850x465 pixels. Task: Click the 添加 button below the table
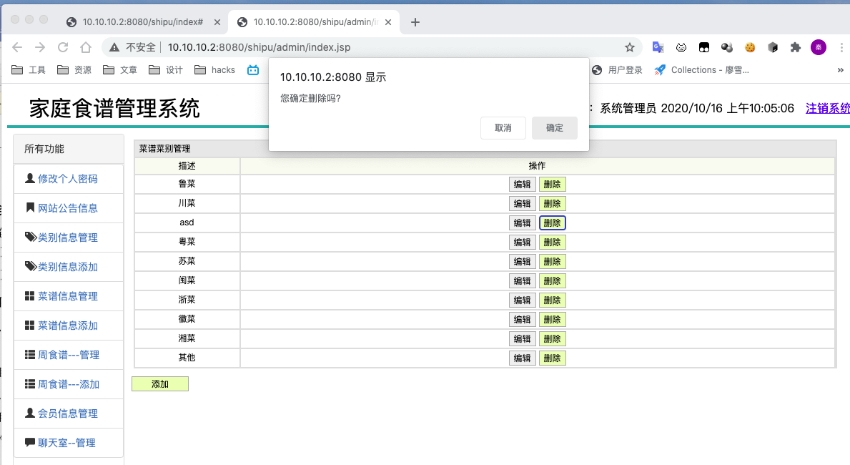tap(160, 384)
